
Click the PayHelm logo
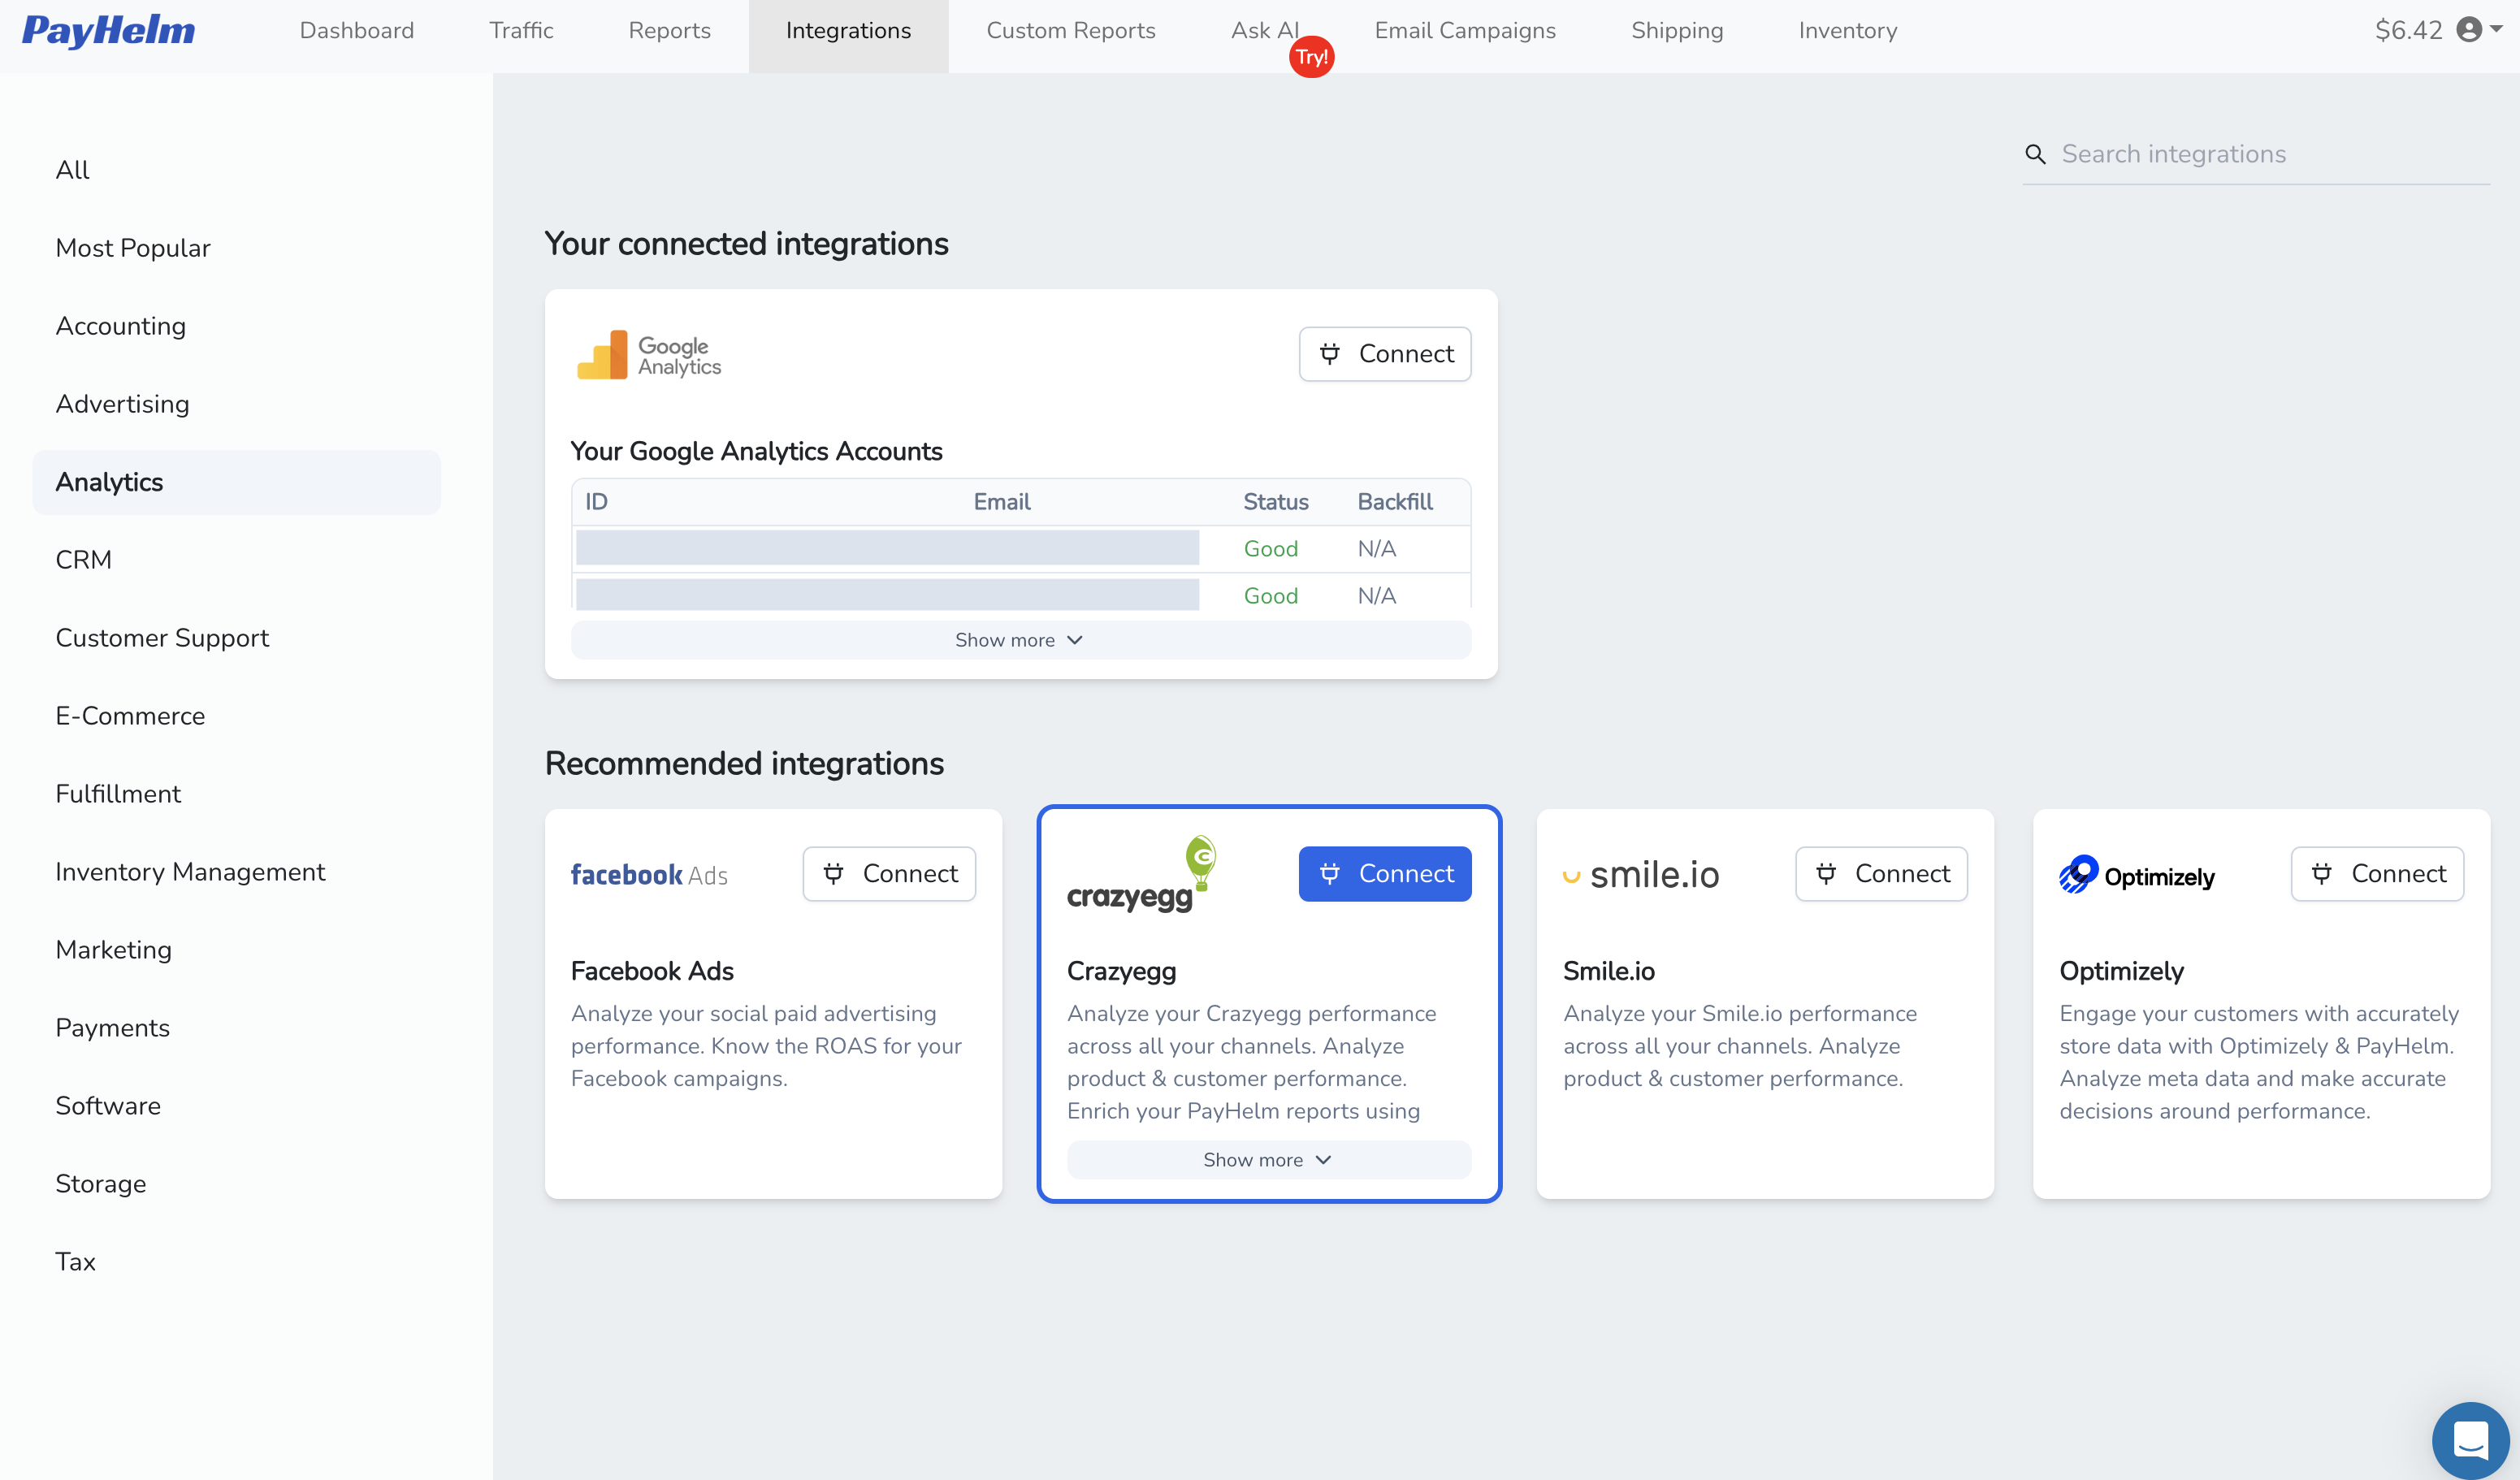click(x=109, y=31)
